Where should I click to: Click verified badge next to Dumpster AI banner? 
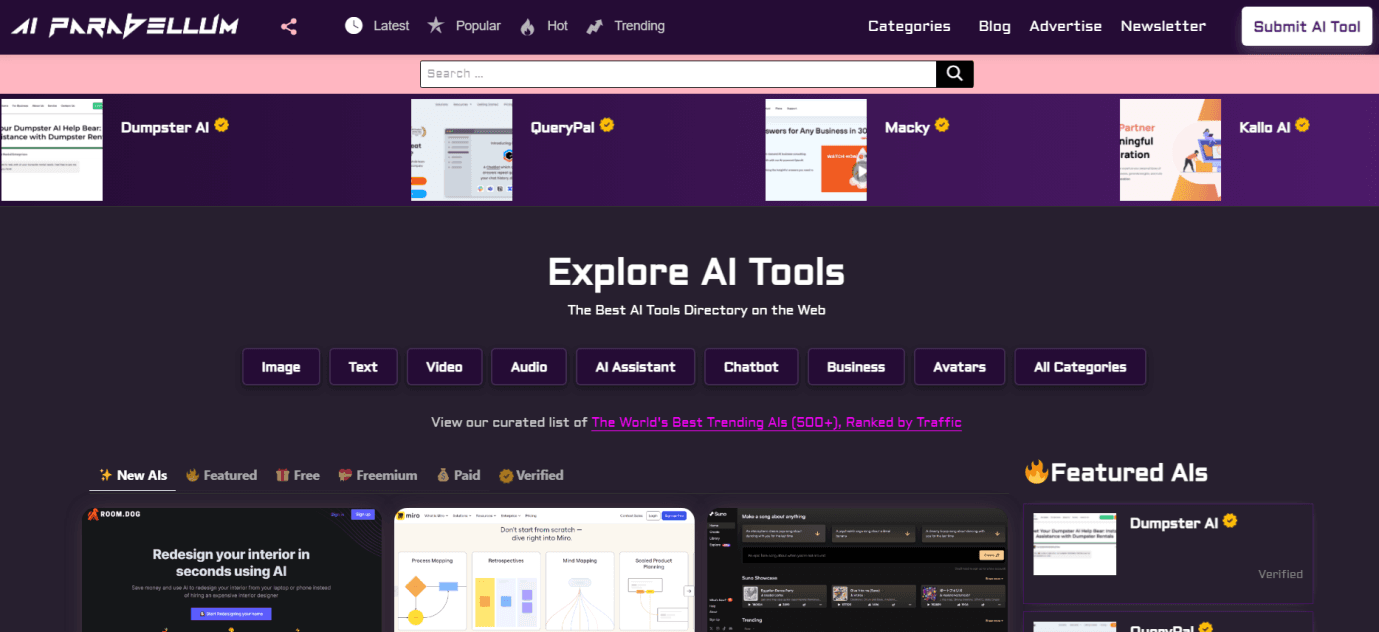click(x=222, y=125)
